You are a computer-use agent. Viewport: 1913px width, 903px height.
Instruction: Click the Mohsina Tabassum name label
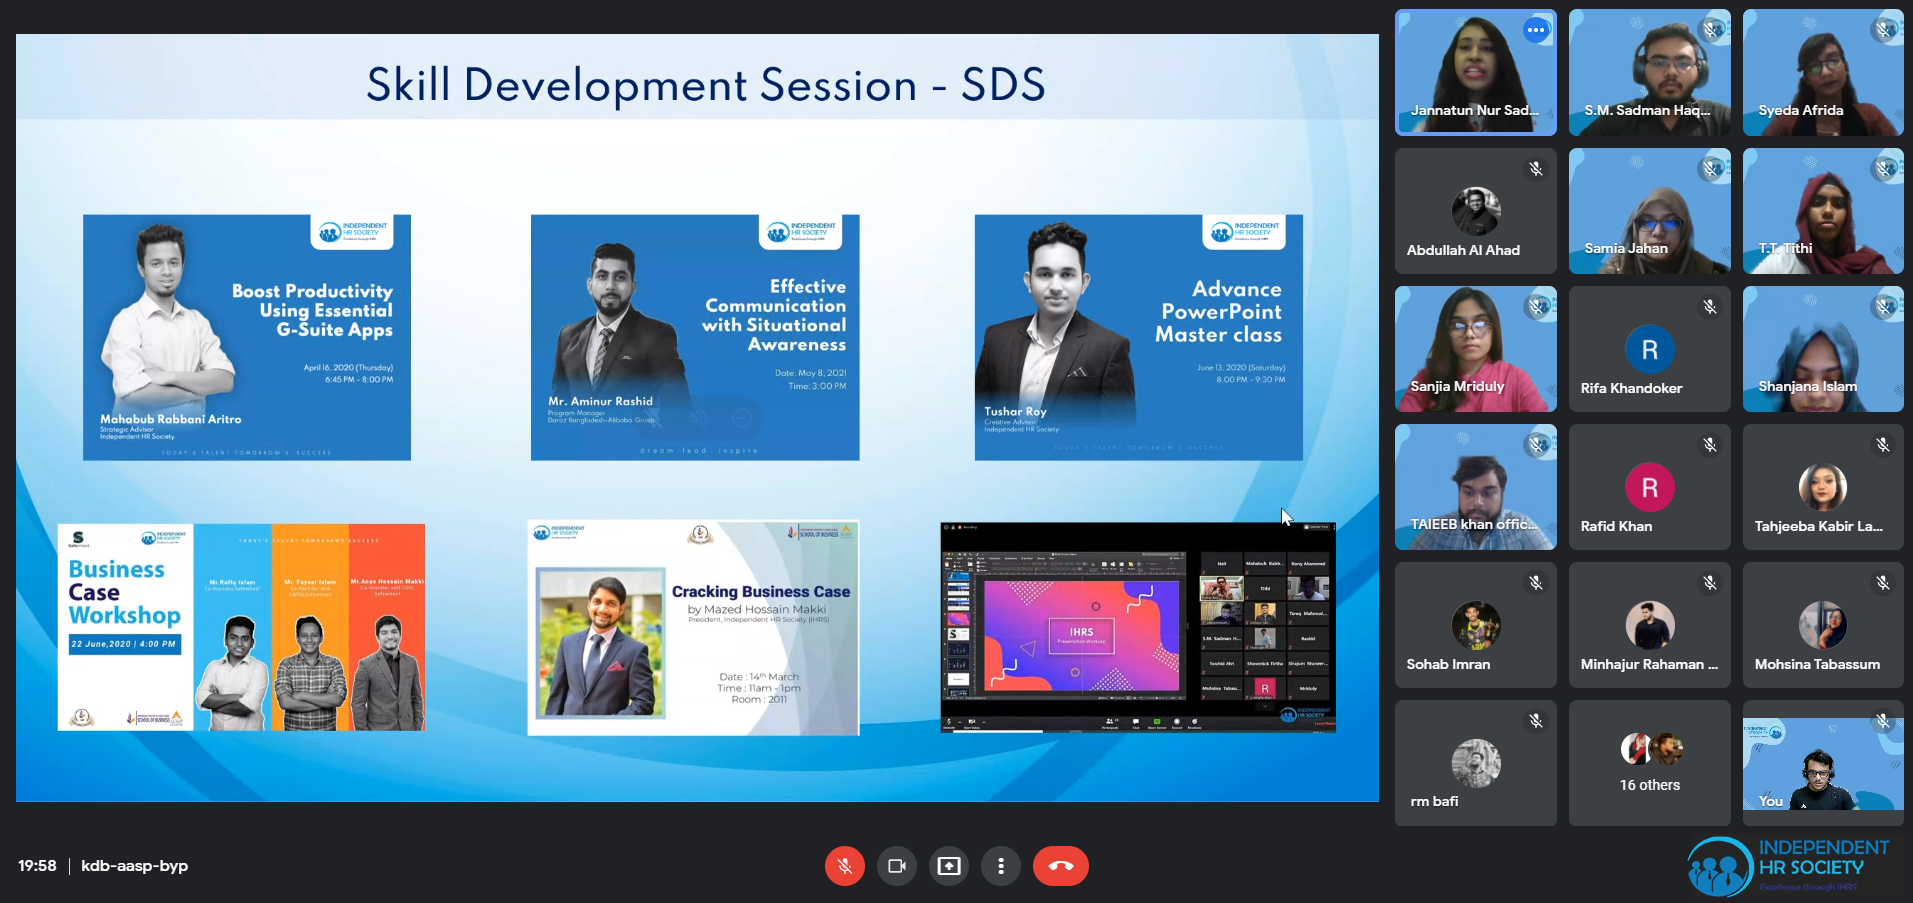(1817, 664)
